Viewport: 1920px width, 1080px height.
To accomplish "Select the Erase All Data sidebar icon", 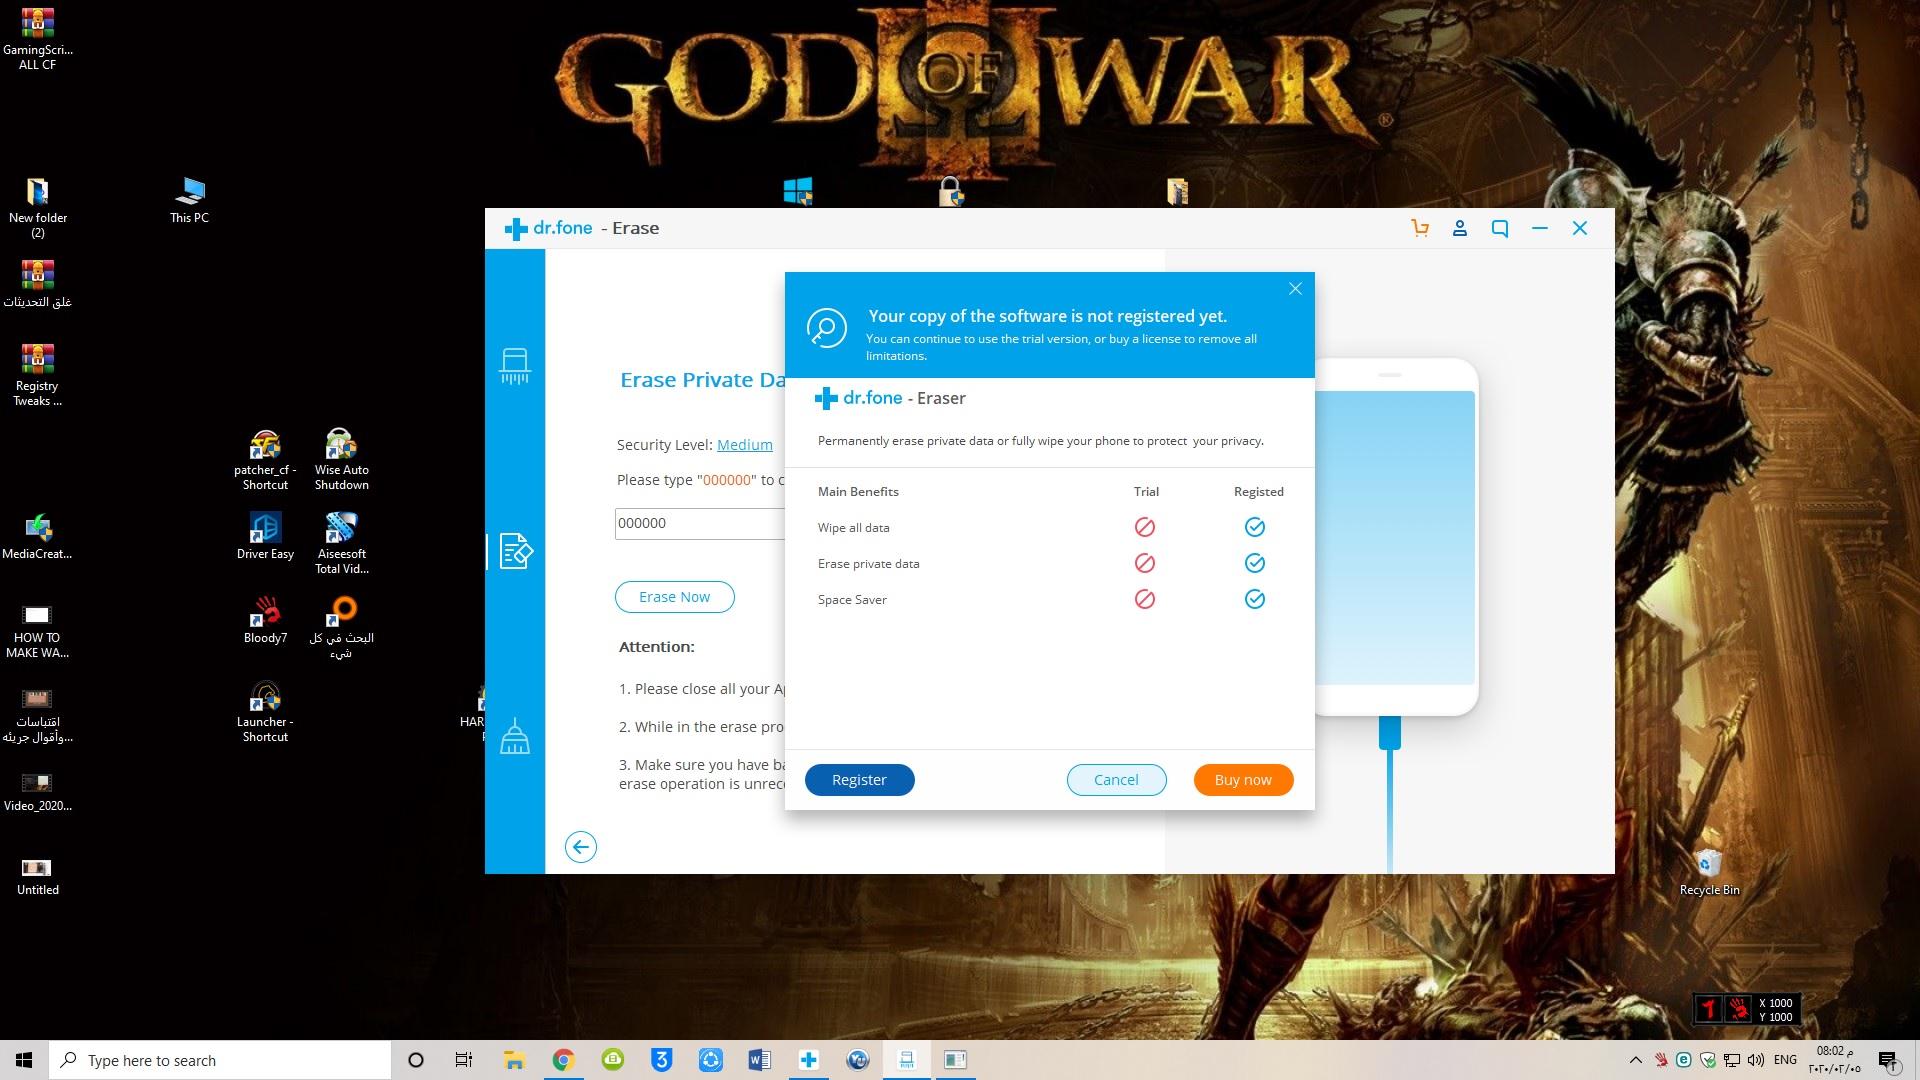I will point(515,366).
